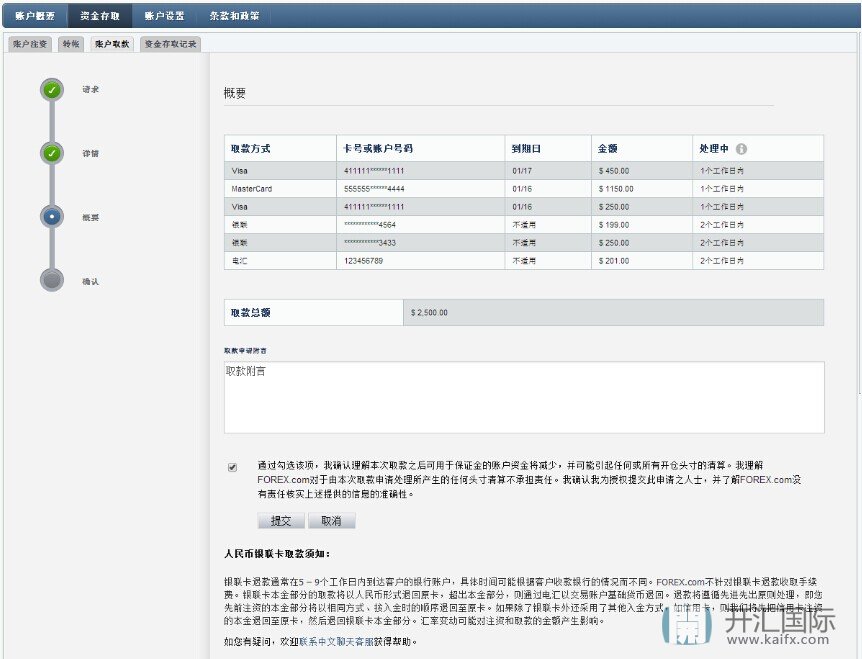The width and height of the screenshot is (862, 659).
Task: Click the gray 确认 step circle
Action: click(52, 280)
